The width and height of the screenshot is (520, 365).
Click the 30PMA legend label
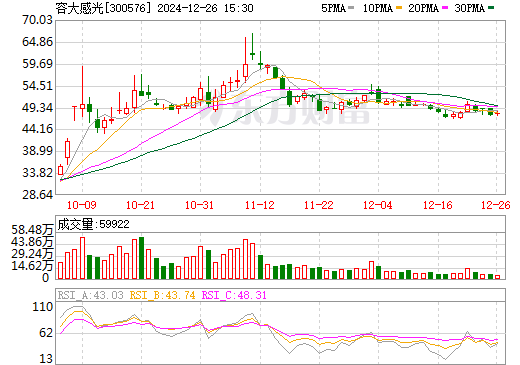click(x=469, y=8)
